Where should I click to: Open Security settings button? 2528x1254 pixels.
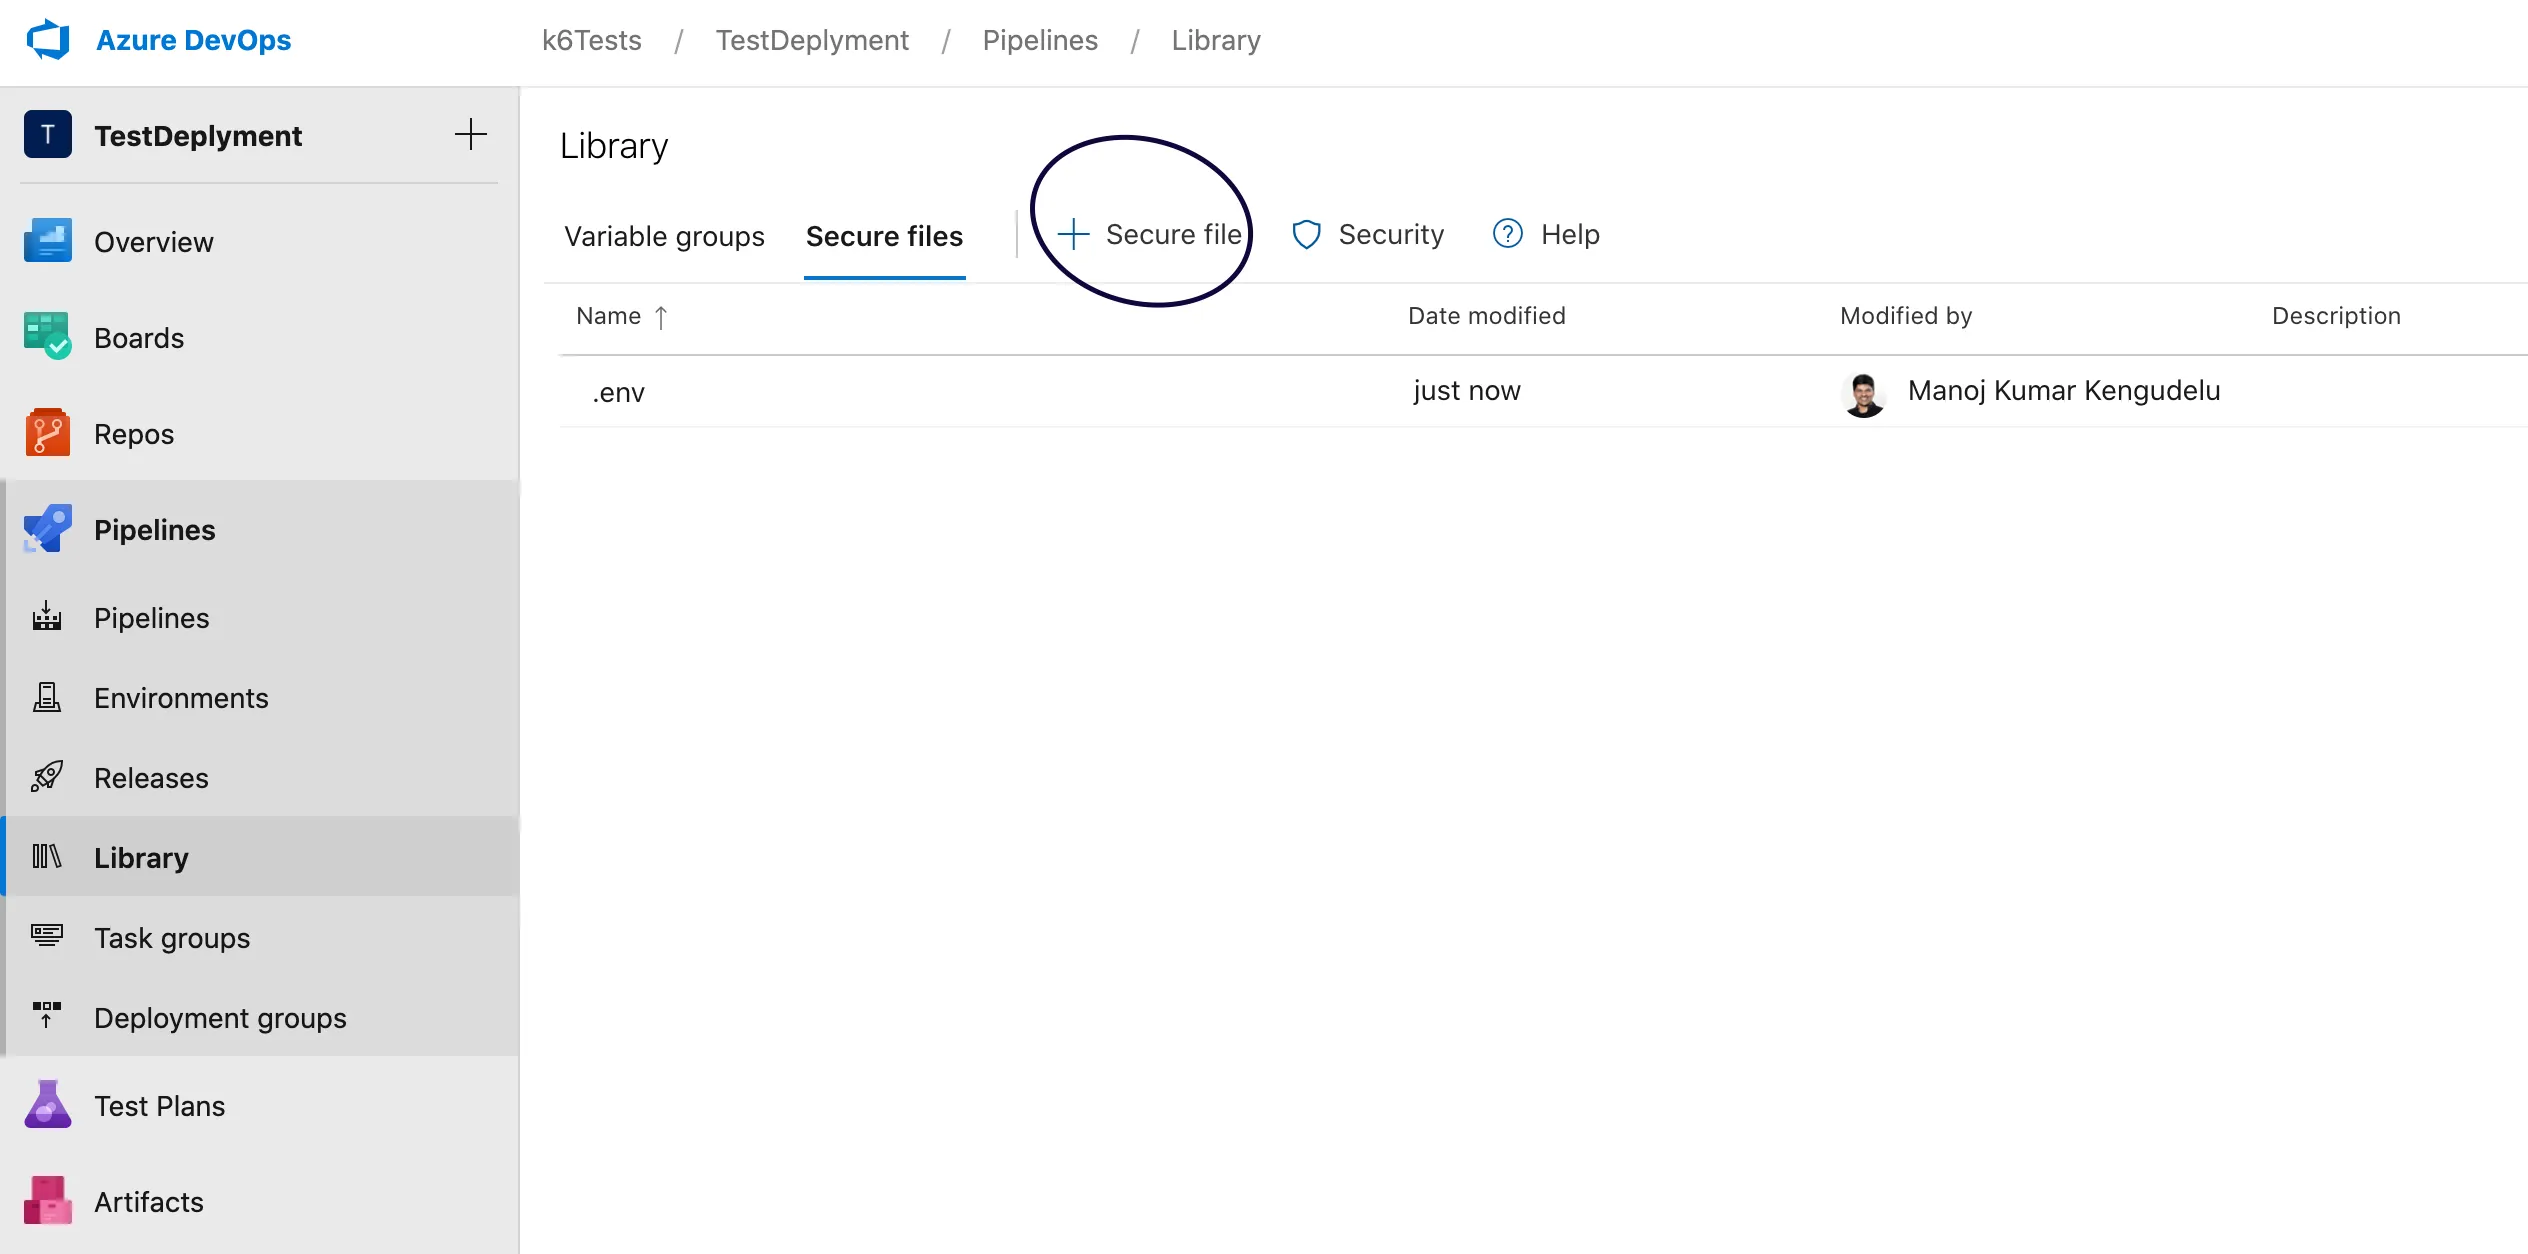click(x=1368, y=234)
